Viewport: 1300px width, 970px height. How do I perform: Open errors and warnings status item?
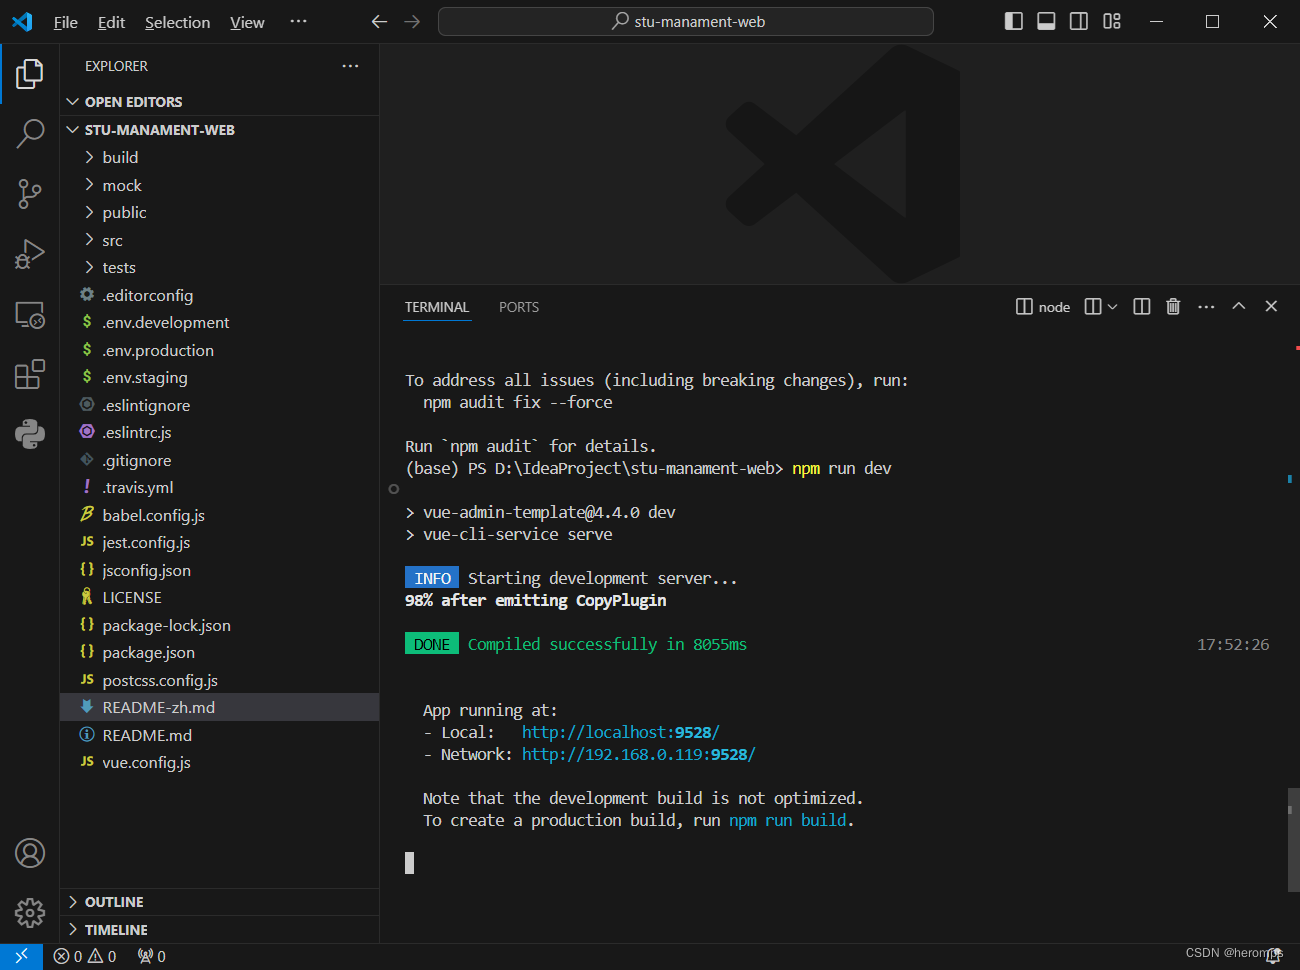85,956
